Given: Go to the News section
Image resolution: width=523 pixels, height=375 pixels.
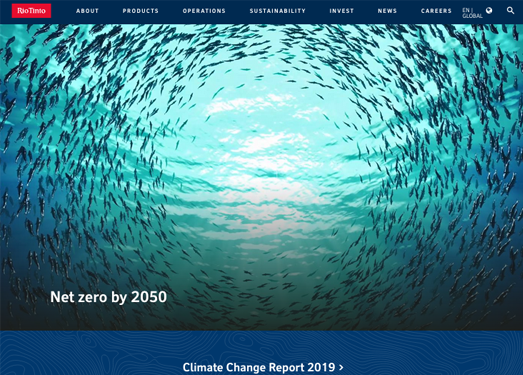Looking at the screenshot, I should (387, 11).
